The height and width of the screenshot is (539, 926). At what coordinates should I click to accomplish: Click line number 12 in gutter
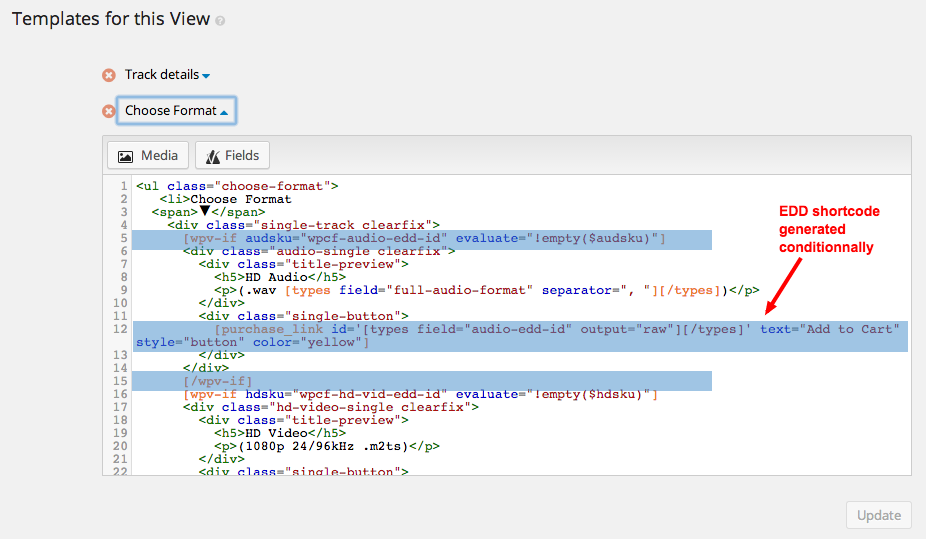coord(120,329)
